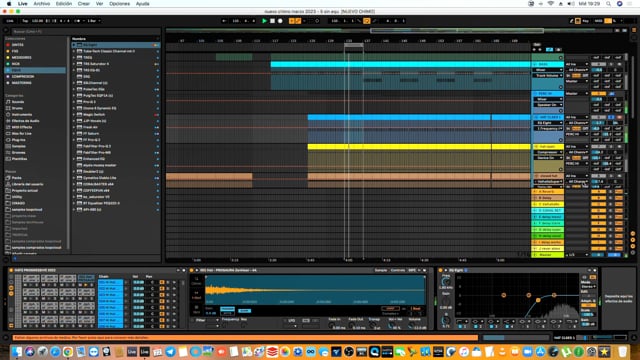Open Spotlight search in macOS menu bar
This screenshot has width=640, height=360.
click(609, 4)
